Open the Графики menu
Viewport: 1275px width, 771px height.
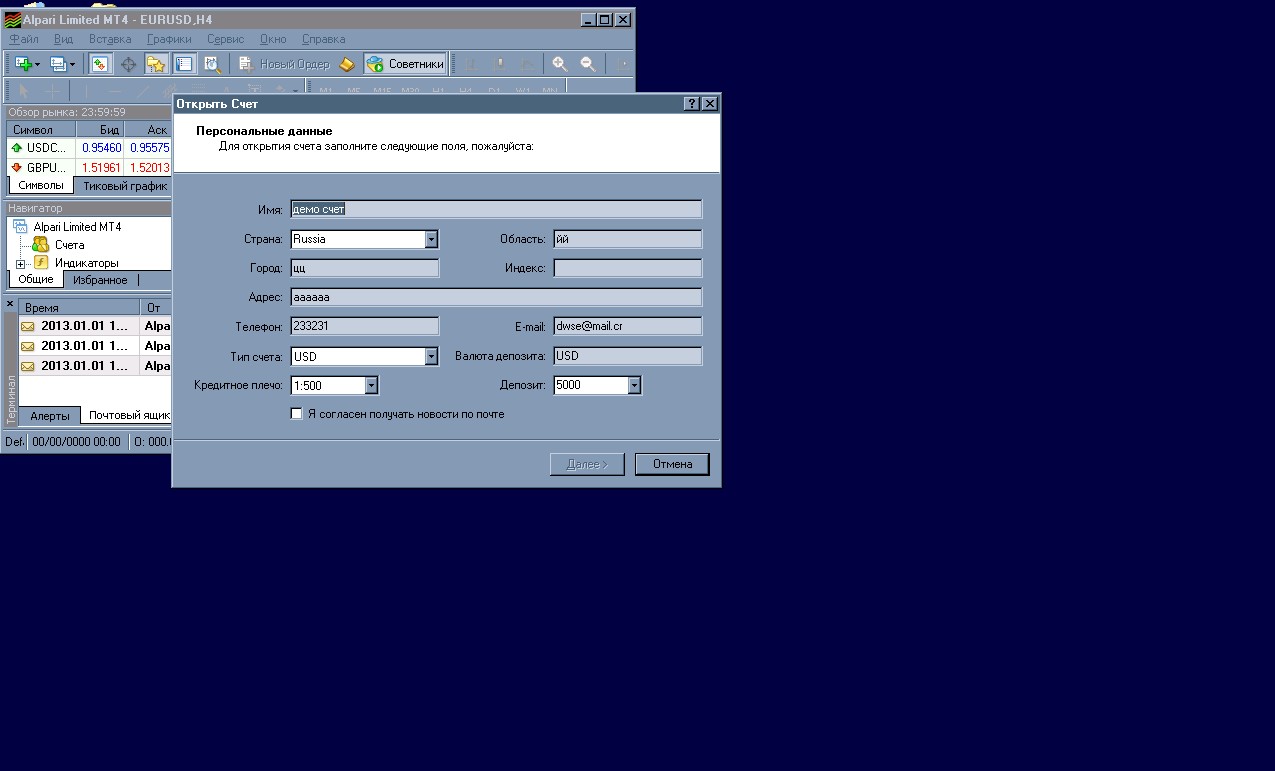(169, 39)
